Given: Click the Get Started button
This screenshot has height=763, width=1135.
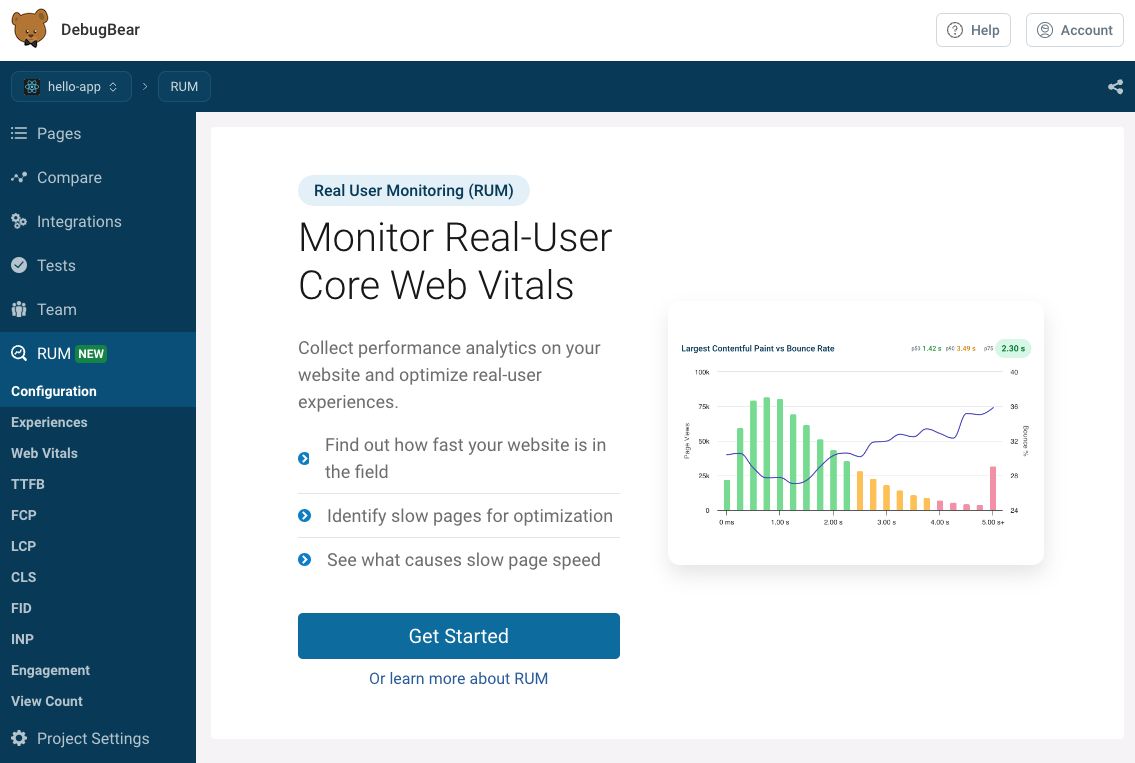Looking at the screenshot, I should 459,636.
